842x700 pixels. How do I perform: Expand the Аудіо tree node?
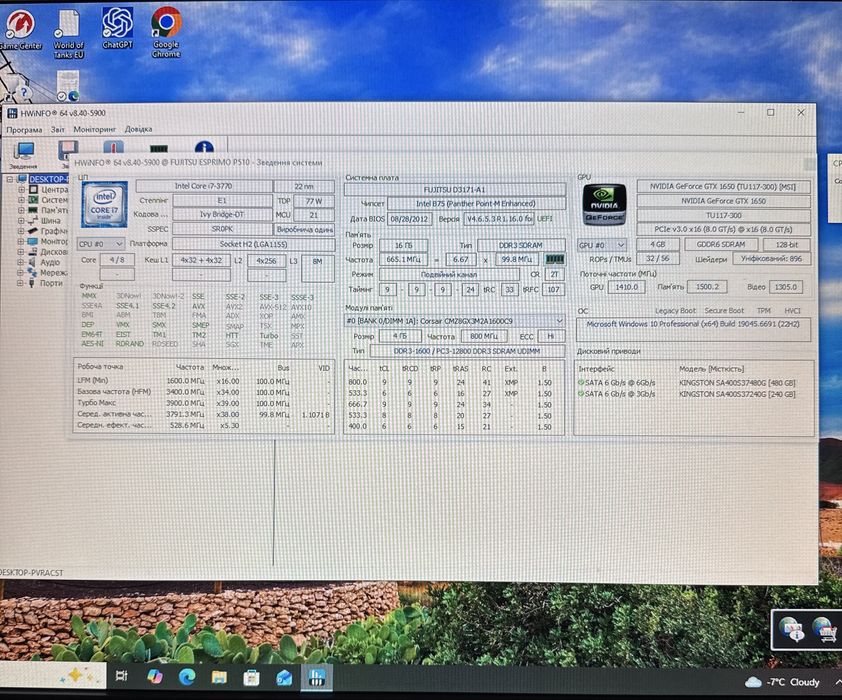(x=21, y=262)
